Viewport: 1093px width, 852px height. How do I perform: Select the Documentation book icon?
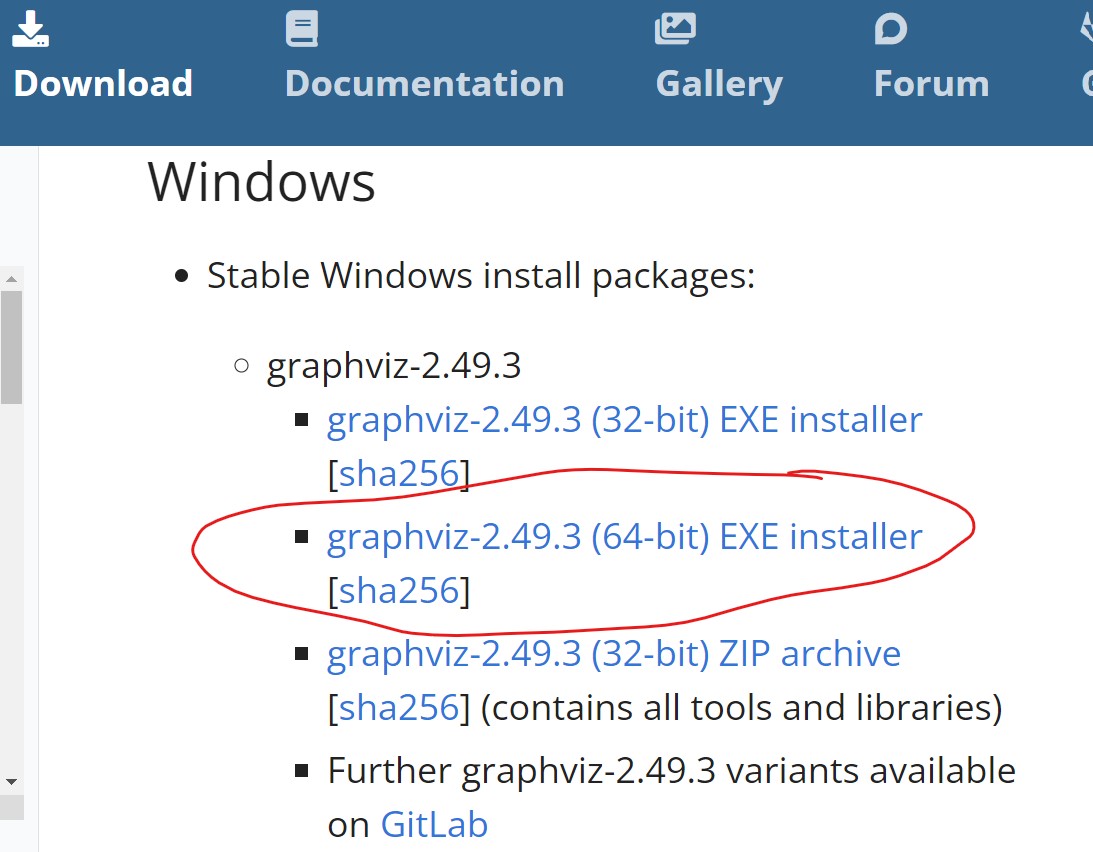click(301, 28)
